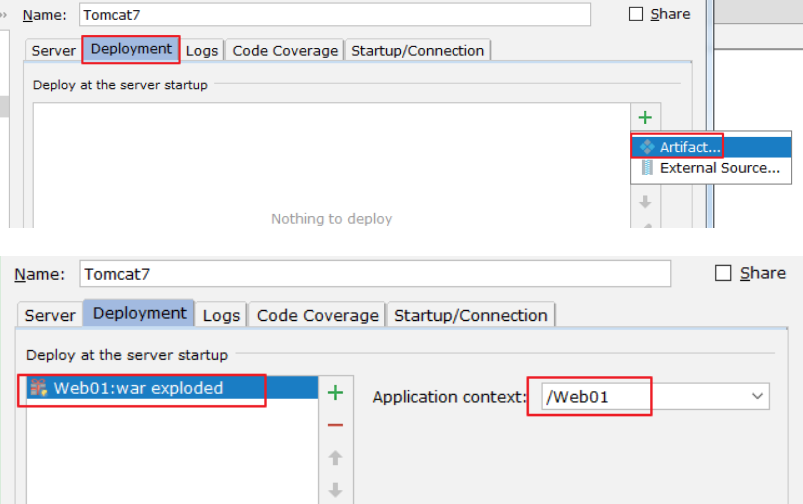
Task: Click the Name field in lower dialog
Action: tap(375, 274)
